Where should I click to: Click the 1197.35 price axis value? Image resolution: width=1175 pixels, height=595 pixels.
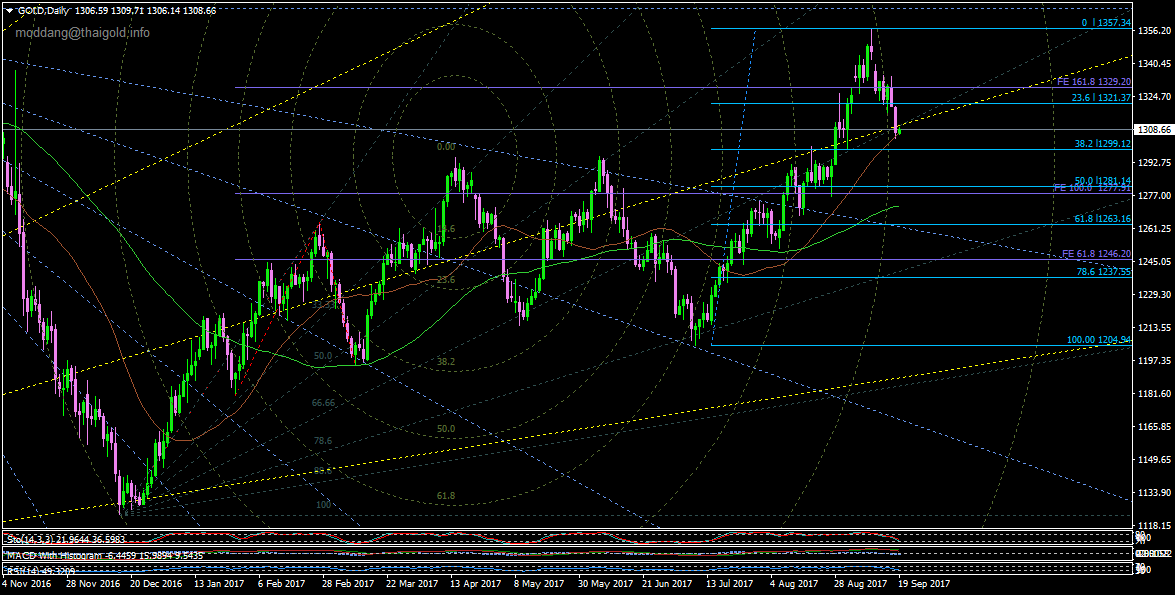click(x=1155, y=360)
